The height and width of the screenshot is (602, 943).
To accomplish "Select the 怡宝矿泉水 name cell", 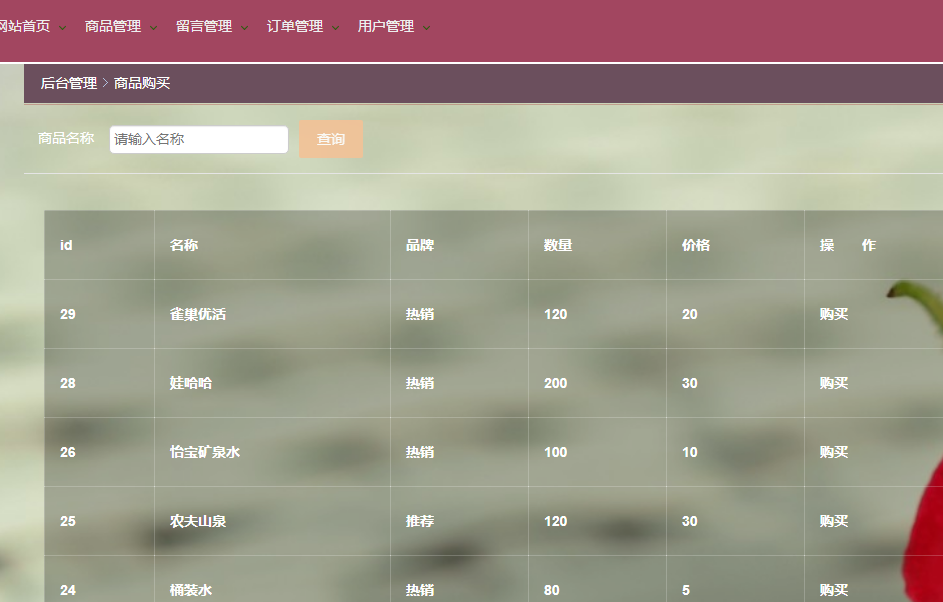I will (204, 452).
